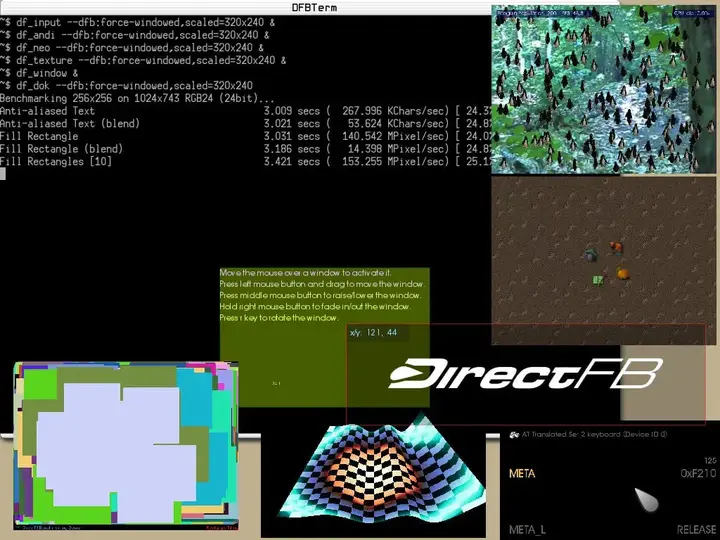Viewport: 720px width, 540px height.
Task: Click the terminal's block text cursor
Action: coord(3,174)
